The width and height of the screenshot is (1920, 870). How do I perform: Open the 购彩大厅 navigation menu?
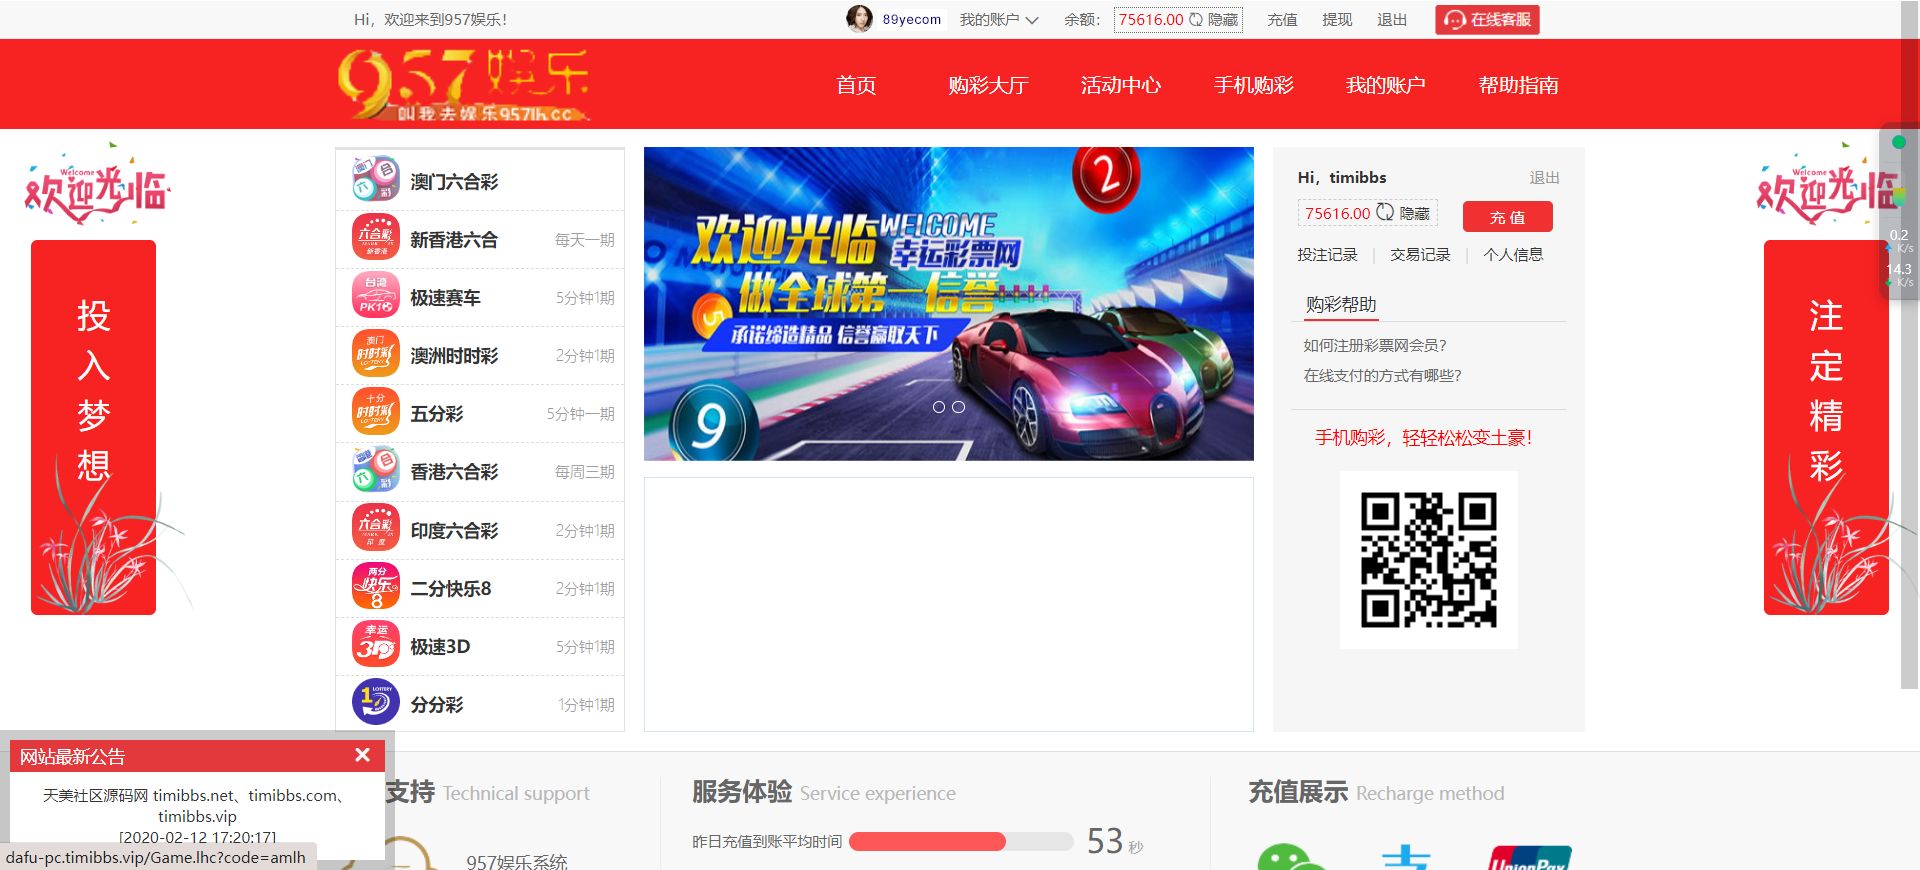click(988, 85)
